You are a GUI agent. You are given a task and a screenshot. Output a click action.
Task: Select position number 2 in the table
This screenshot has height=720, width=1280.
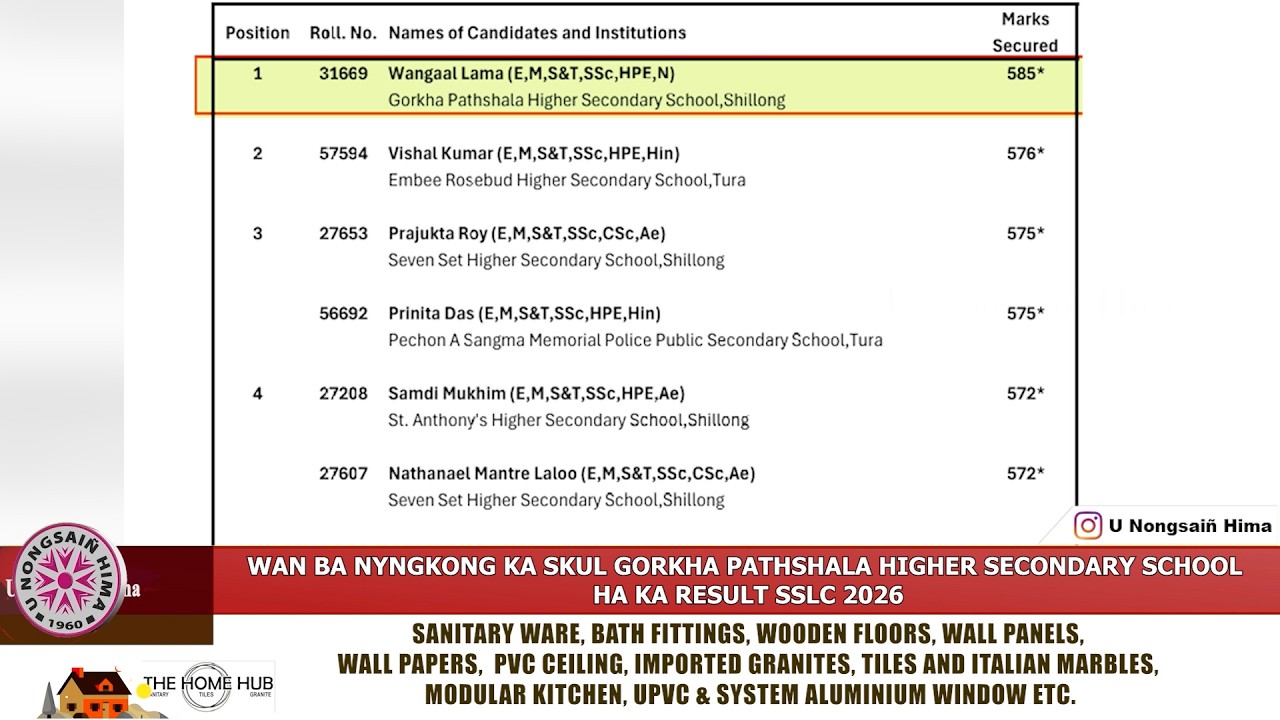coord(257,153)
